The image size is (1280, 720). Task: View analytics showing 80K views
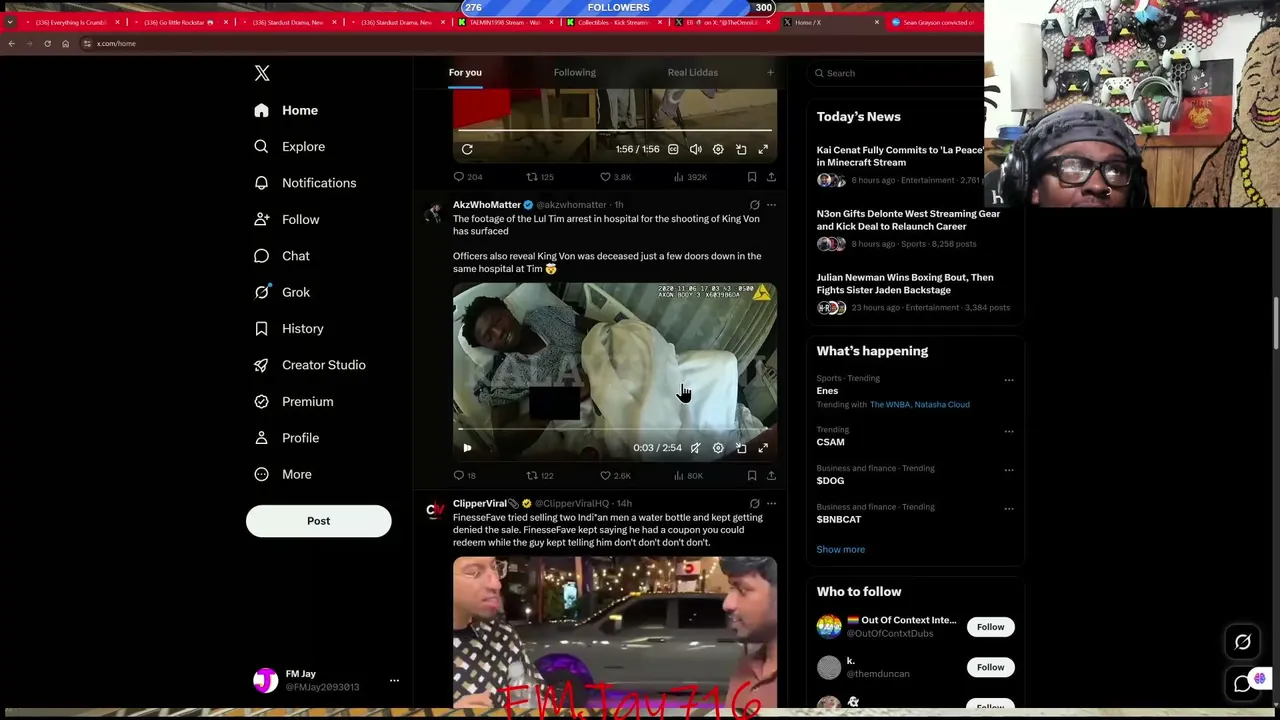pyautogui.click(x=687, y=476)
